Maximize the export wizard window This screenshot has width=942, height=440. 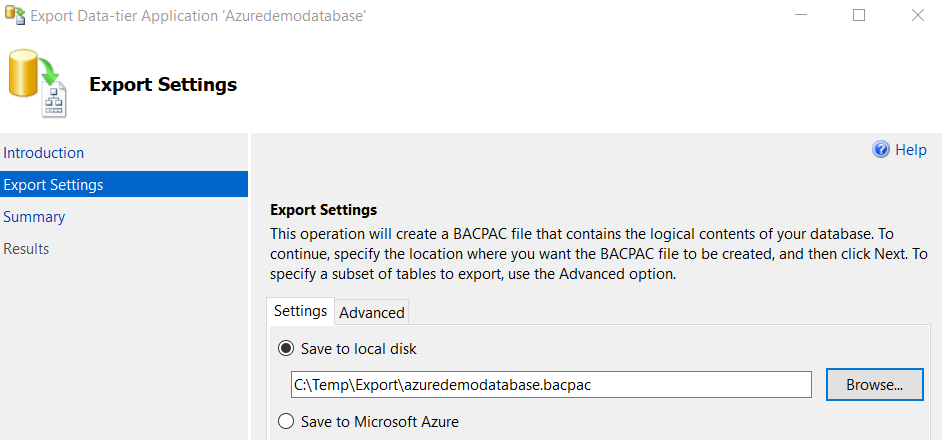(858, 16)
